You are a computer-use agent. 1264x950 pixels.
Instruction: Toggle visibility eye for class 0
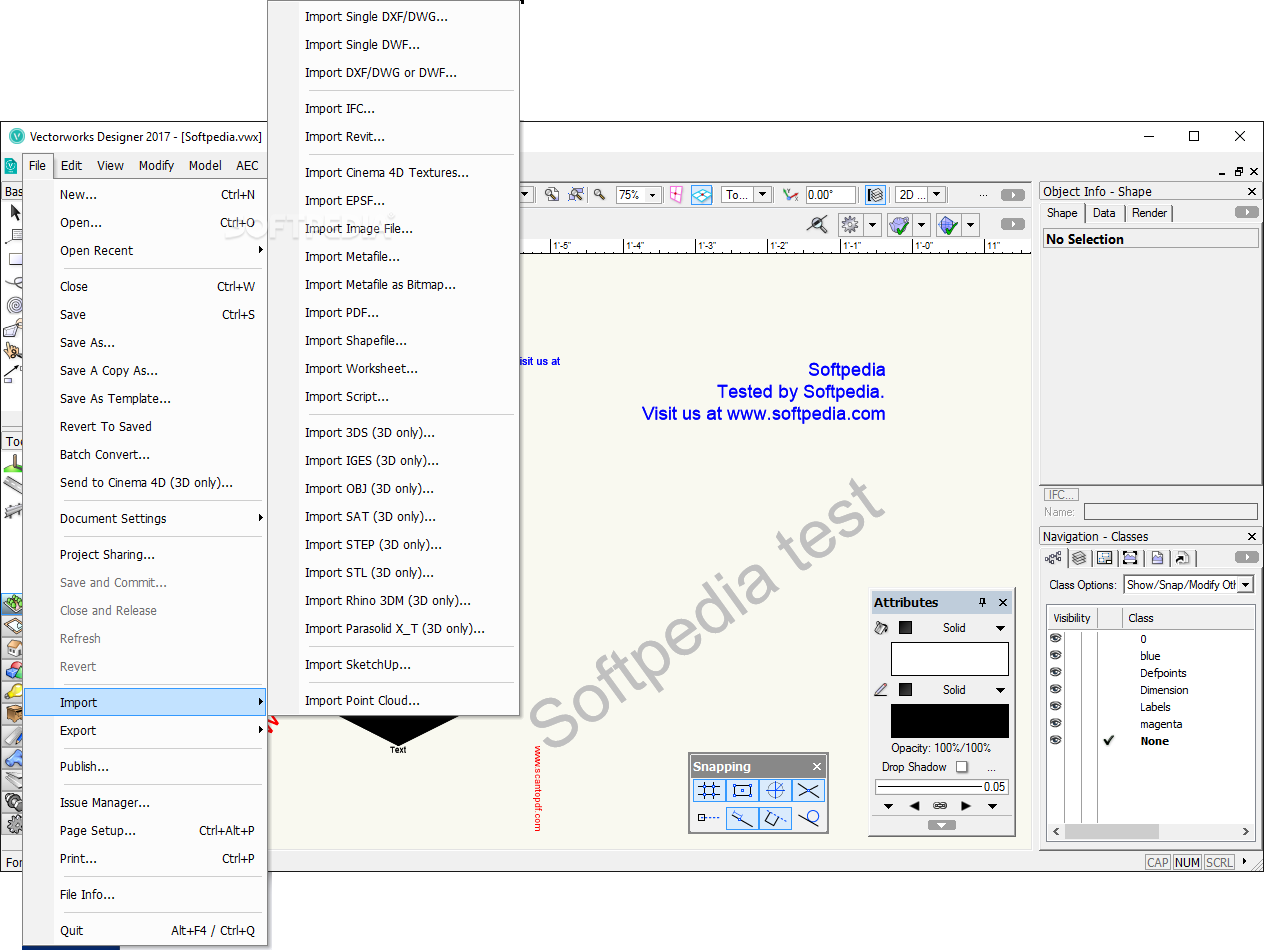pos(1055,638)
